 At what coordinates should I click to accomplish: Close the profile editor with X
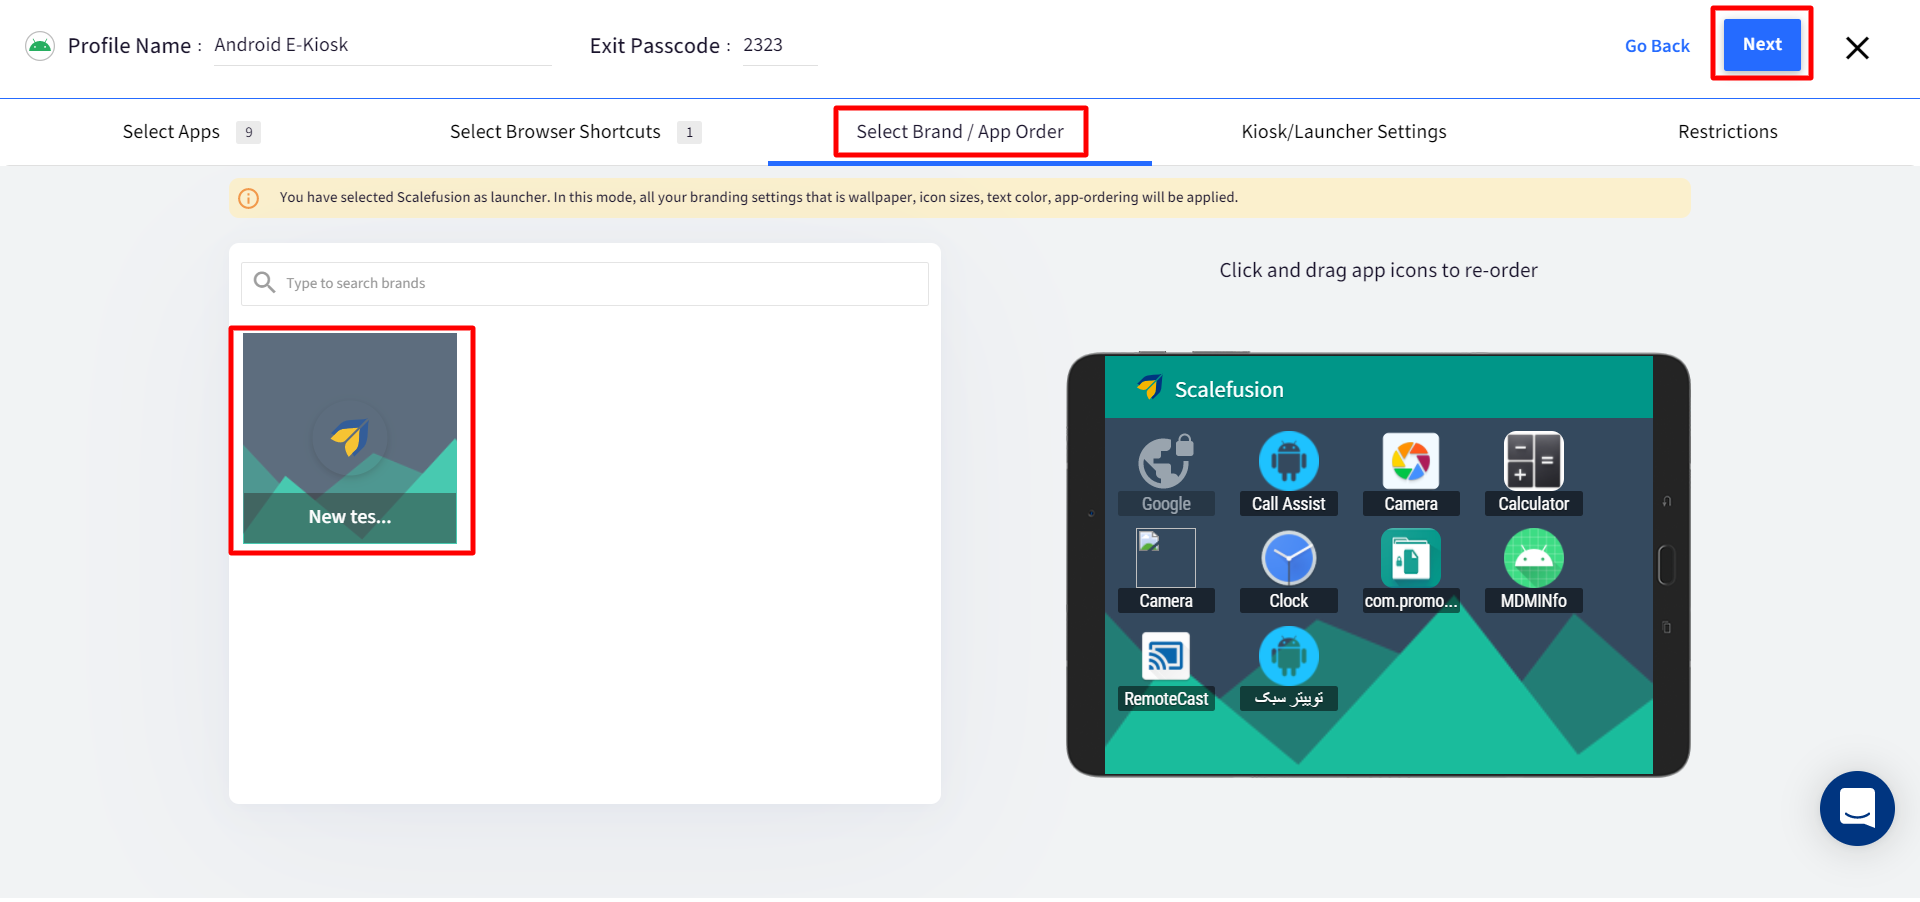coord(1857,48)
